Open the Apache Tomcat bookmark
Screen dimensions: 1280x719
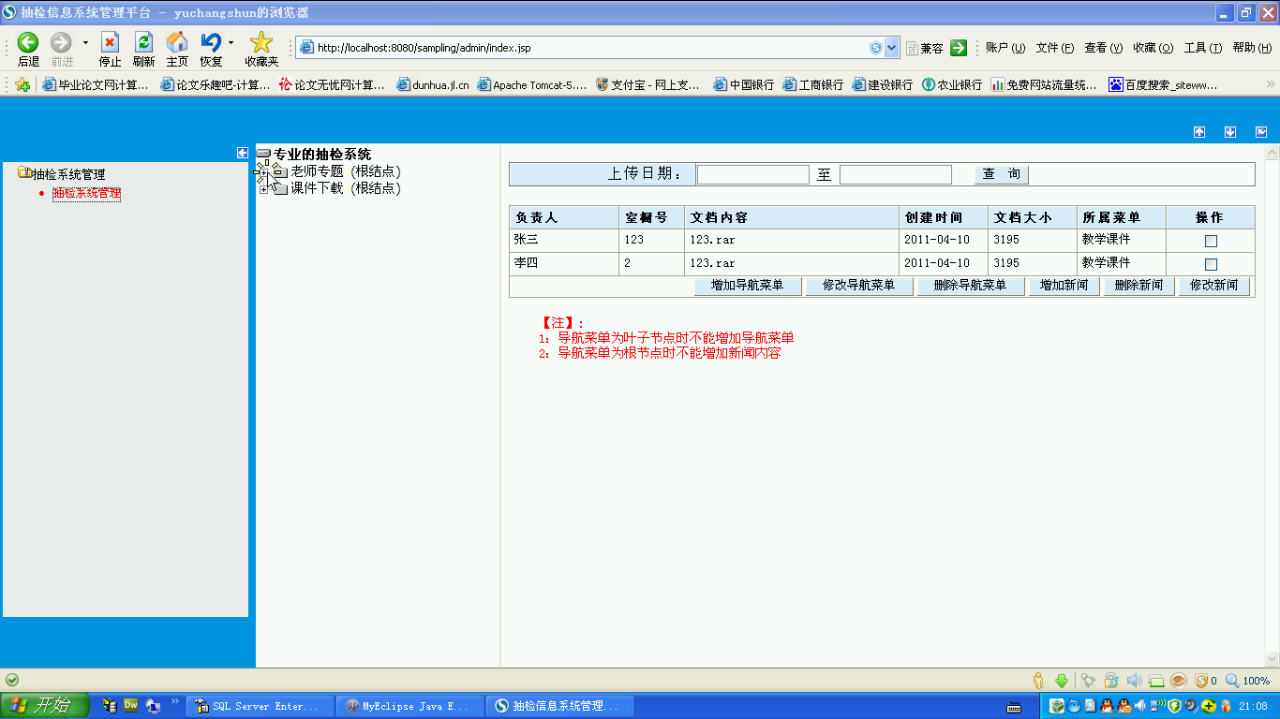(533, 85)
